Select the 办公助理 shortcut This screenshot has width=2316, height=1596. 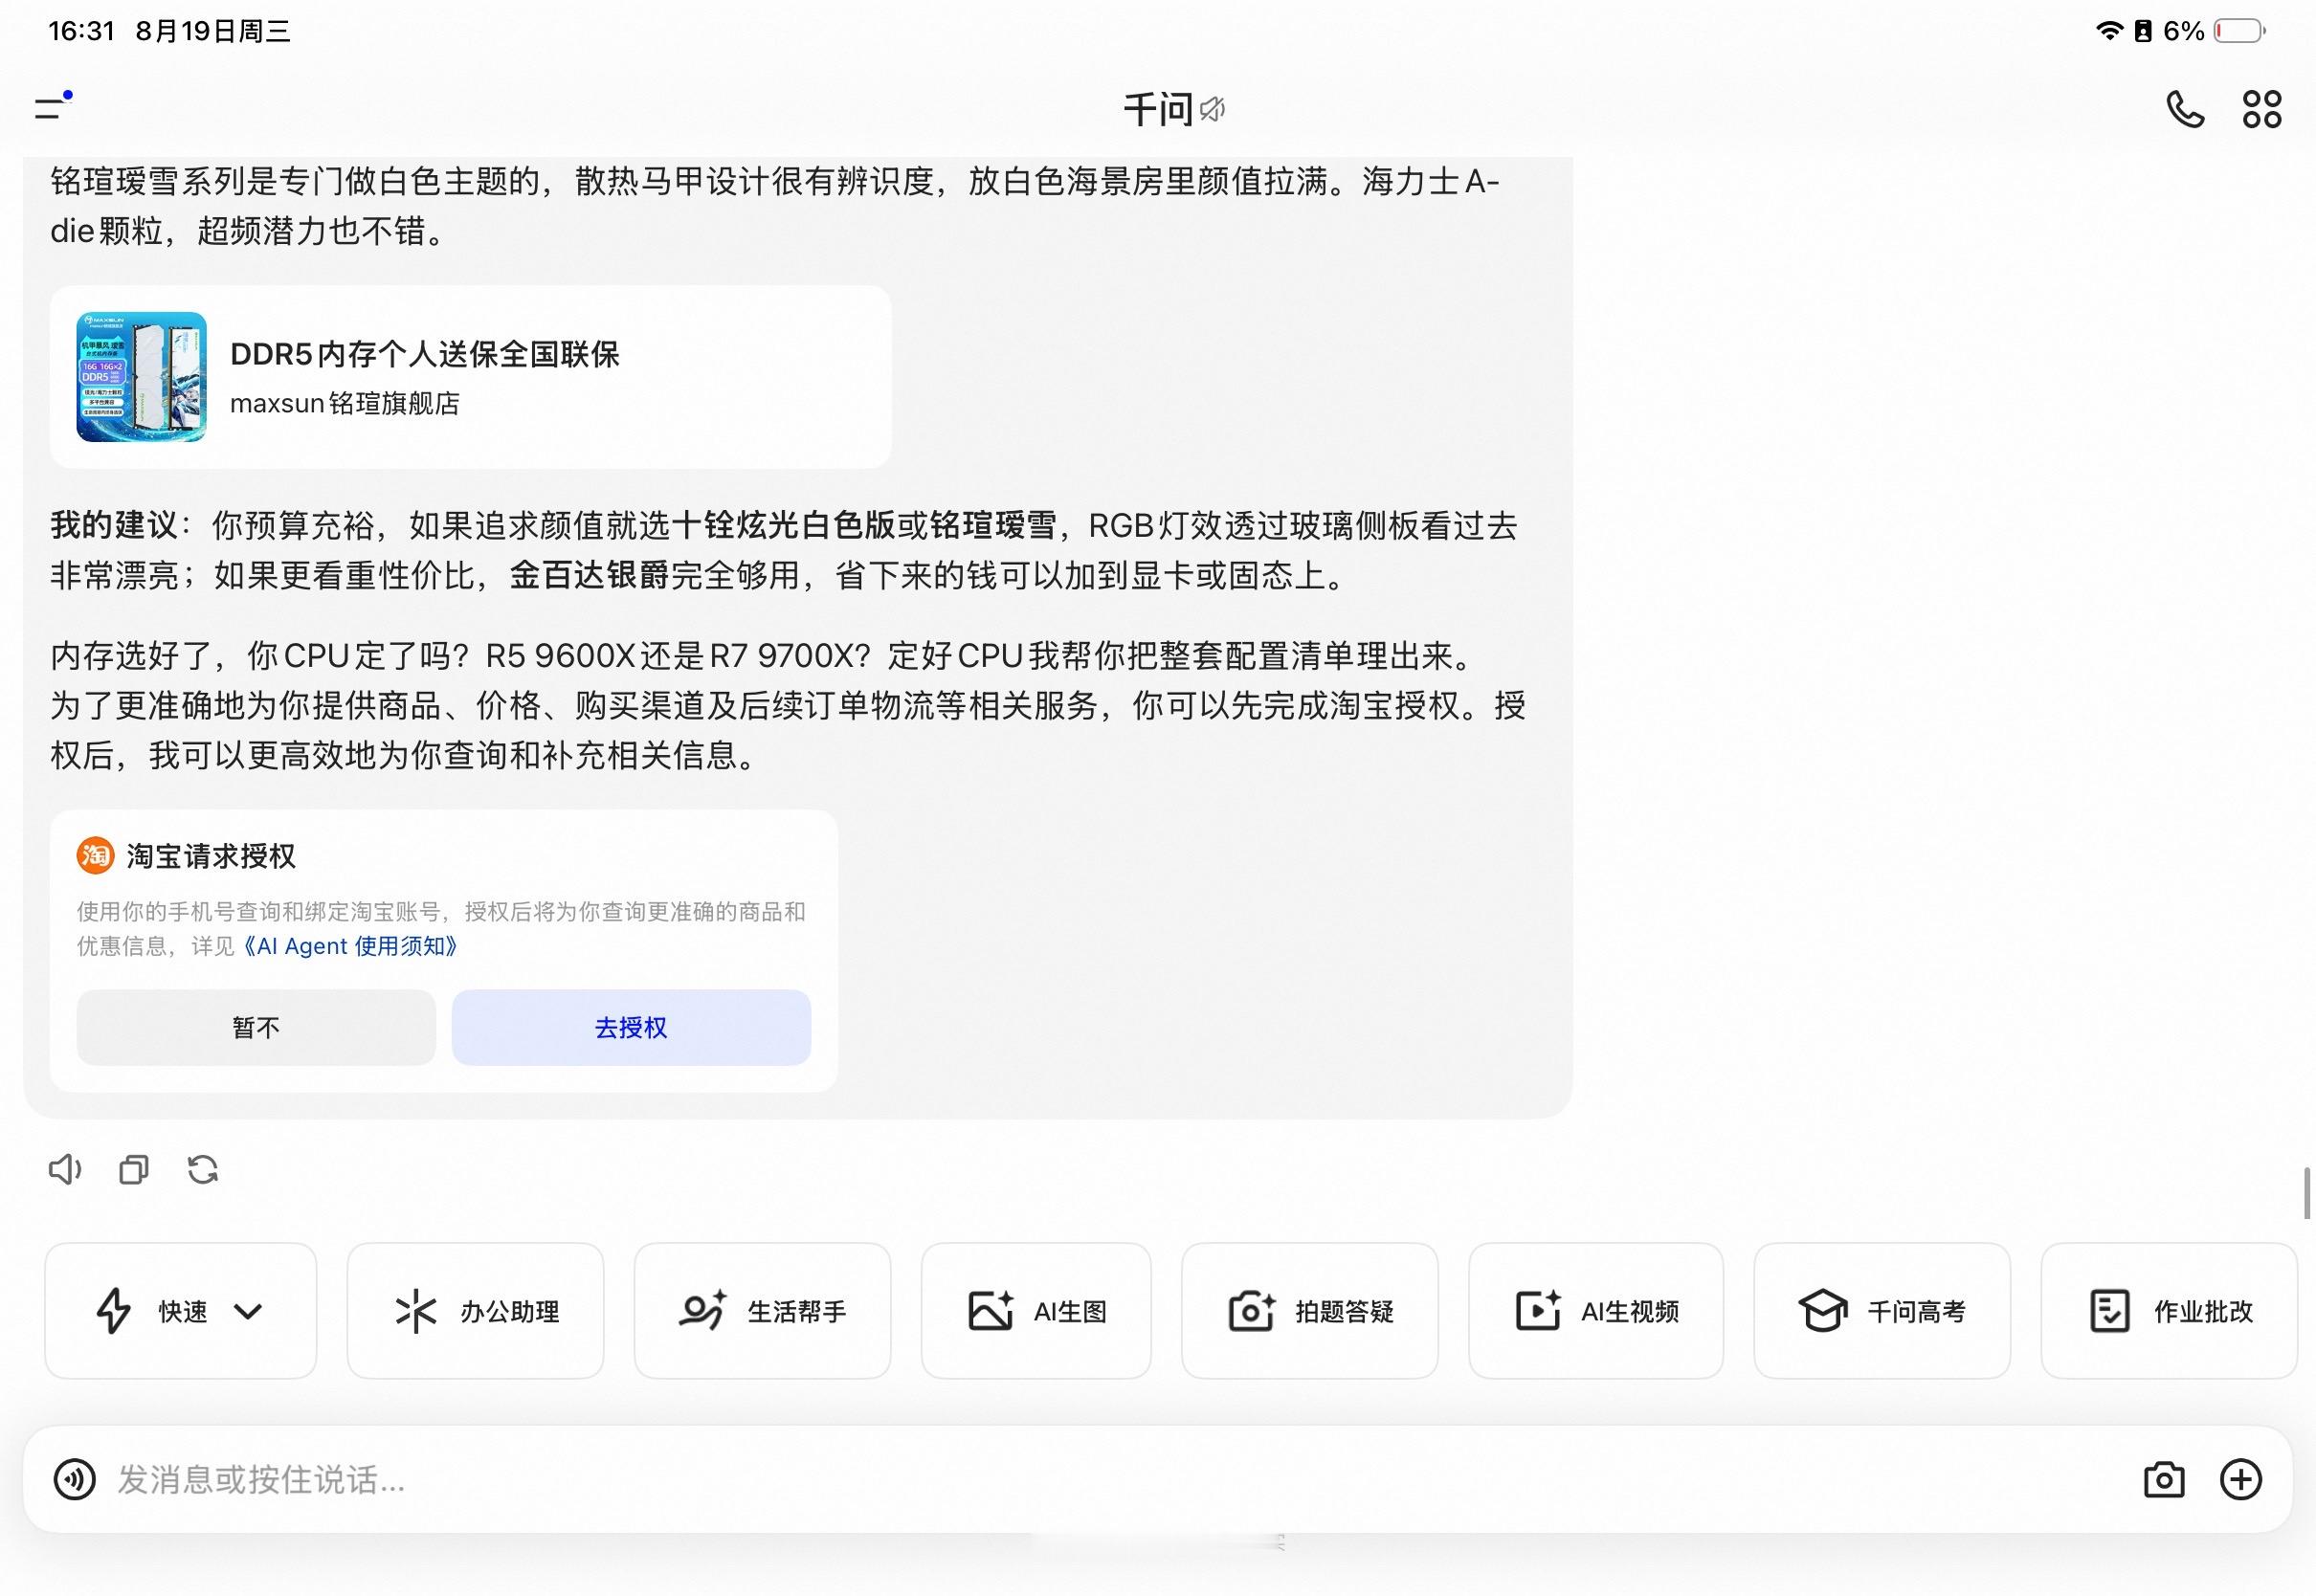point(476,1311)
